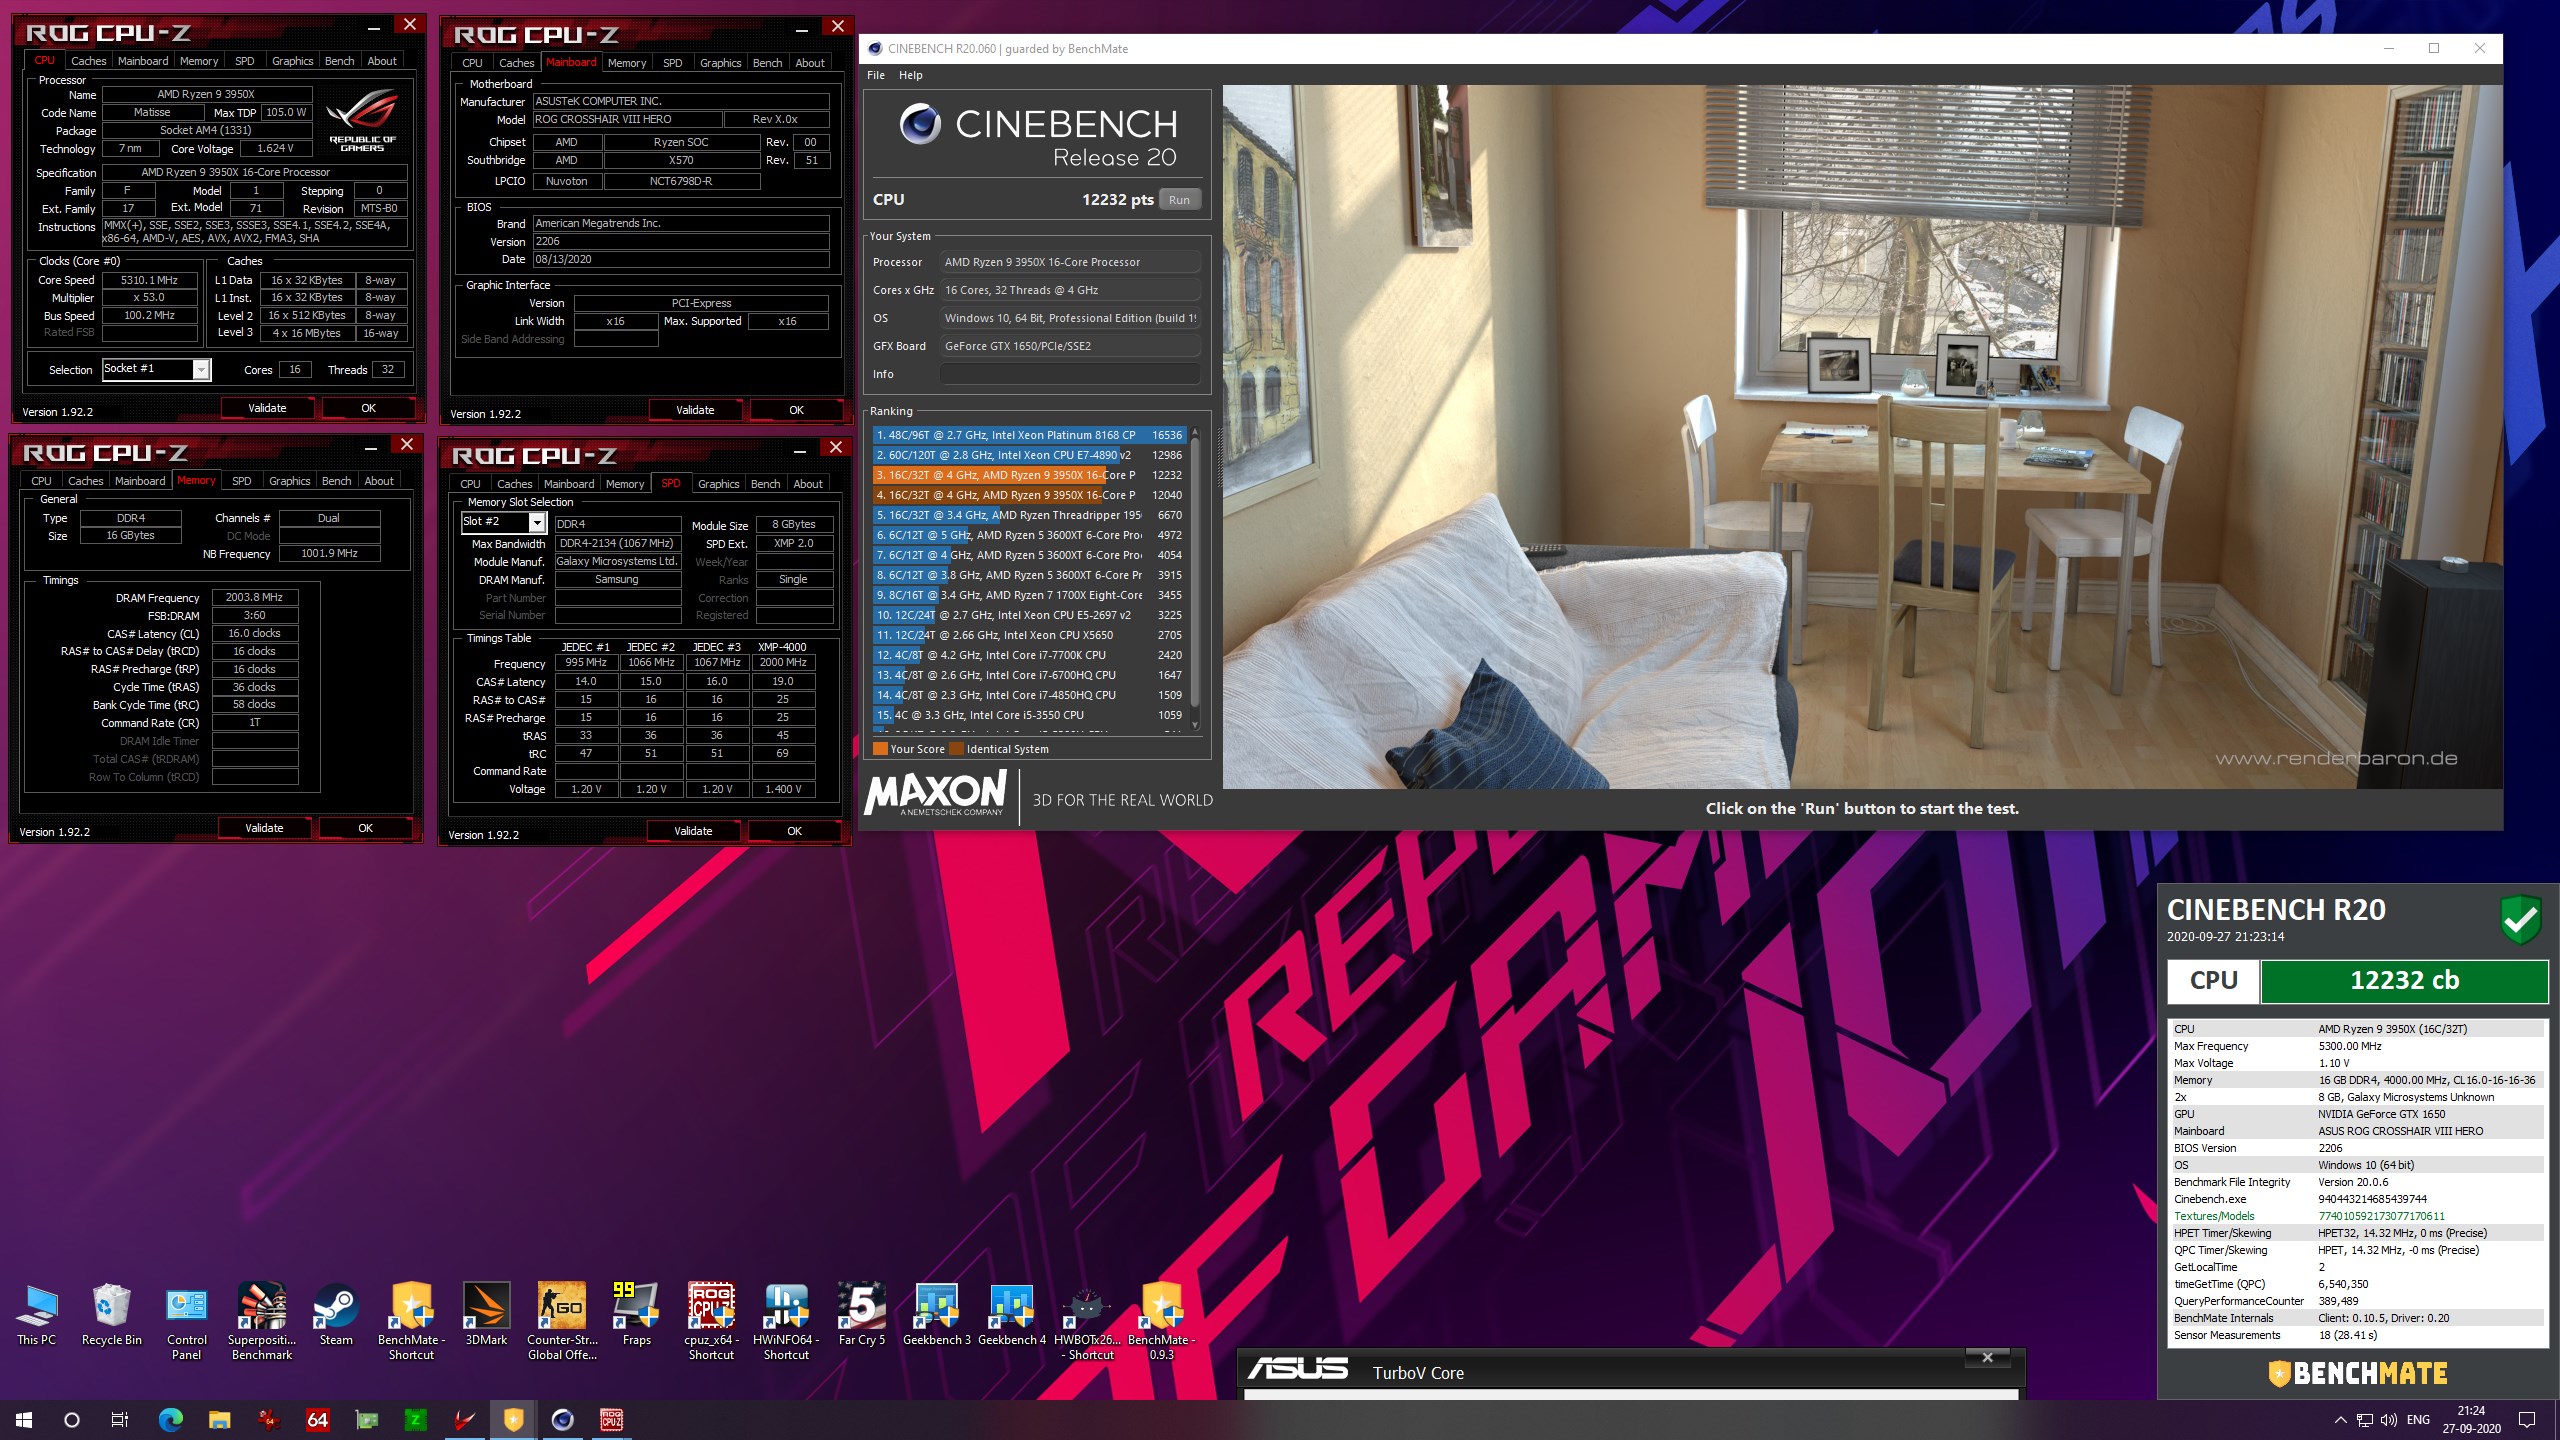Launch Geekbench 4 desktop shortcut
The width and height of the screenshot is (2560, 1440).
click(x=1011, y=1315)
